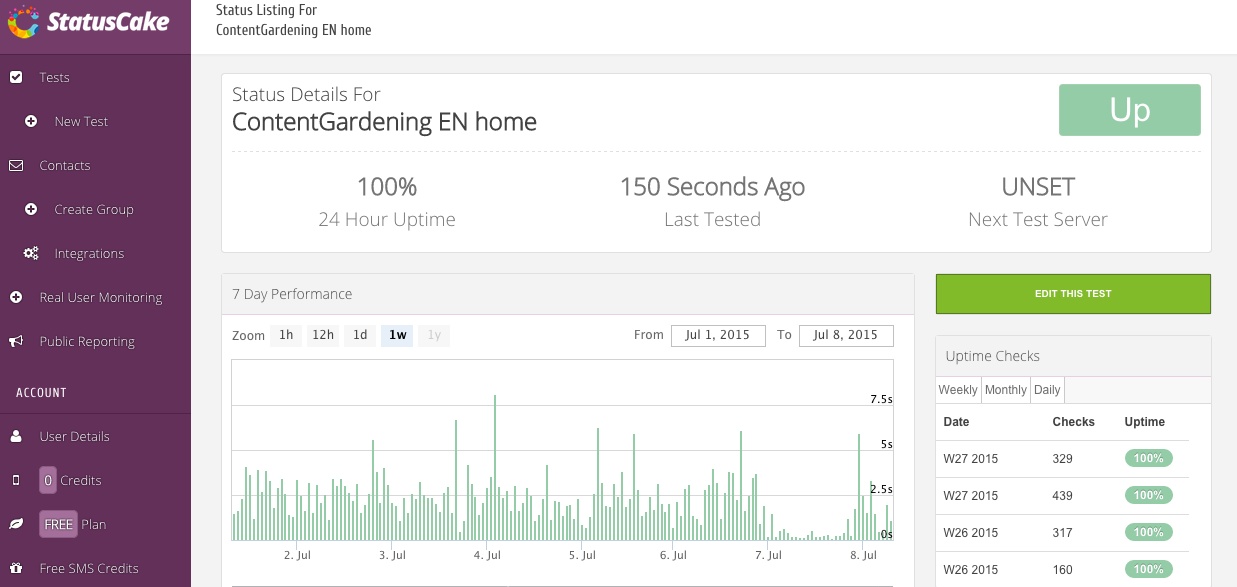Click the Plan leaf icon
Screen dimensions: 1237x587
click(x=16, y=524)
